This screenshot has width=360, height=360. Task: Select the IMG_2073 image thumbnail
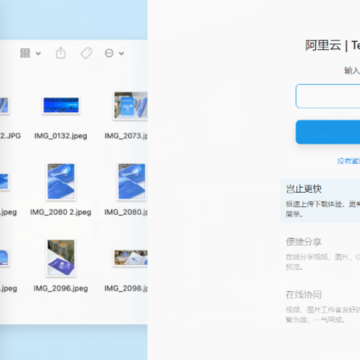click(131, 105)
